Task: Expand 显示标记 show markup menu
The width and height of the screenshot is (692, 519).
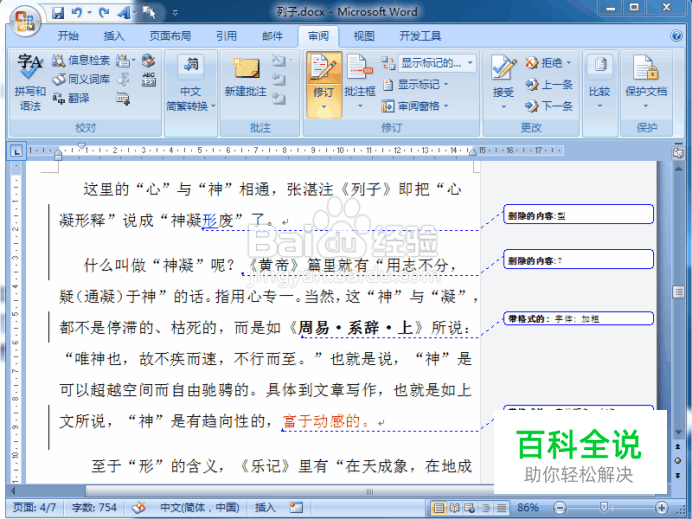Action: click(416, 84)
